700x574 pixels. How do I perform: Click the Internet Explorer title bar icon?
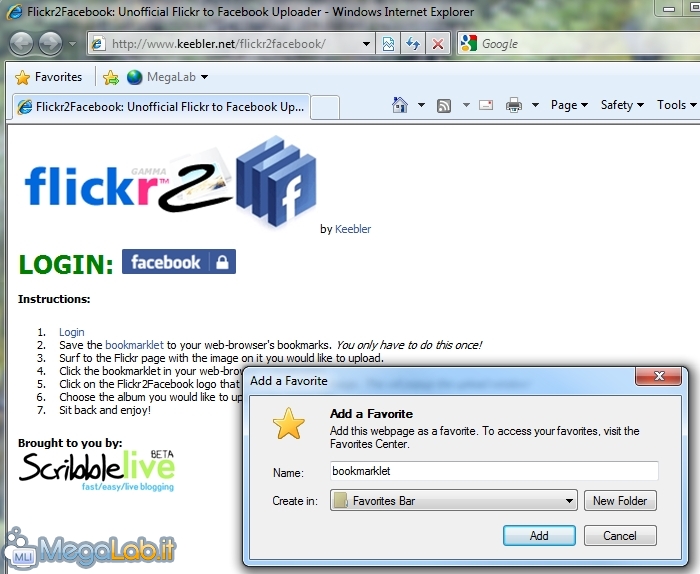click(15, 12)
